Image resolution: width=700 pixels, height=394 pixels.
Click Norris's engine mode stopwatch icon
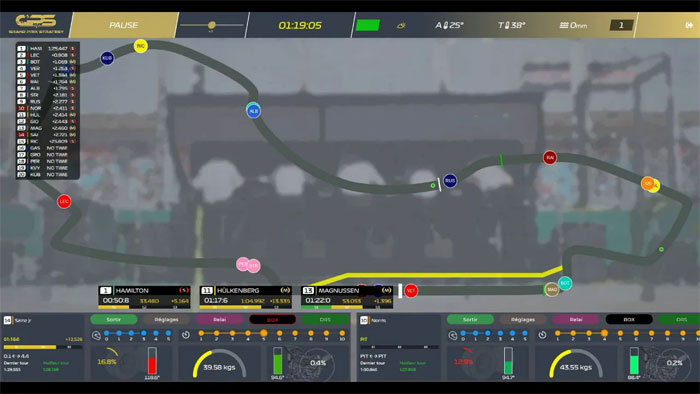pos(542,335)
